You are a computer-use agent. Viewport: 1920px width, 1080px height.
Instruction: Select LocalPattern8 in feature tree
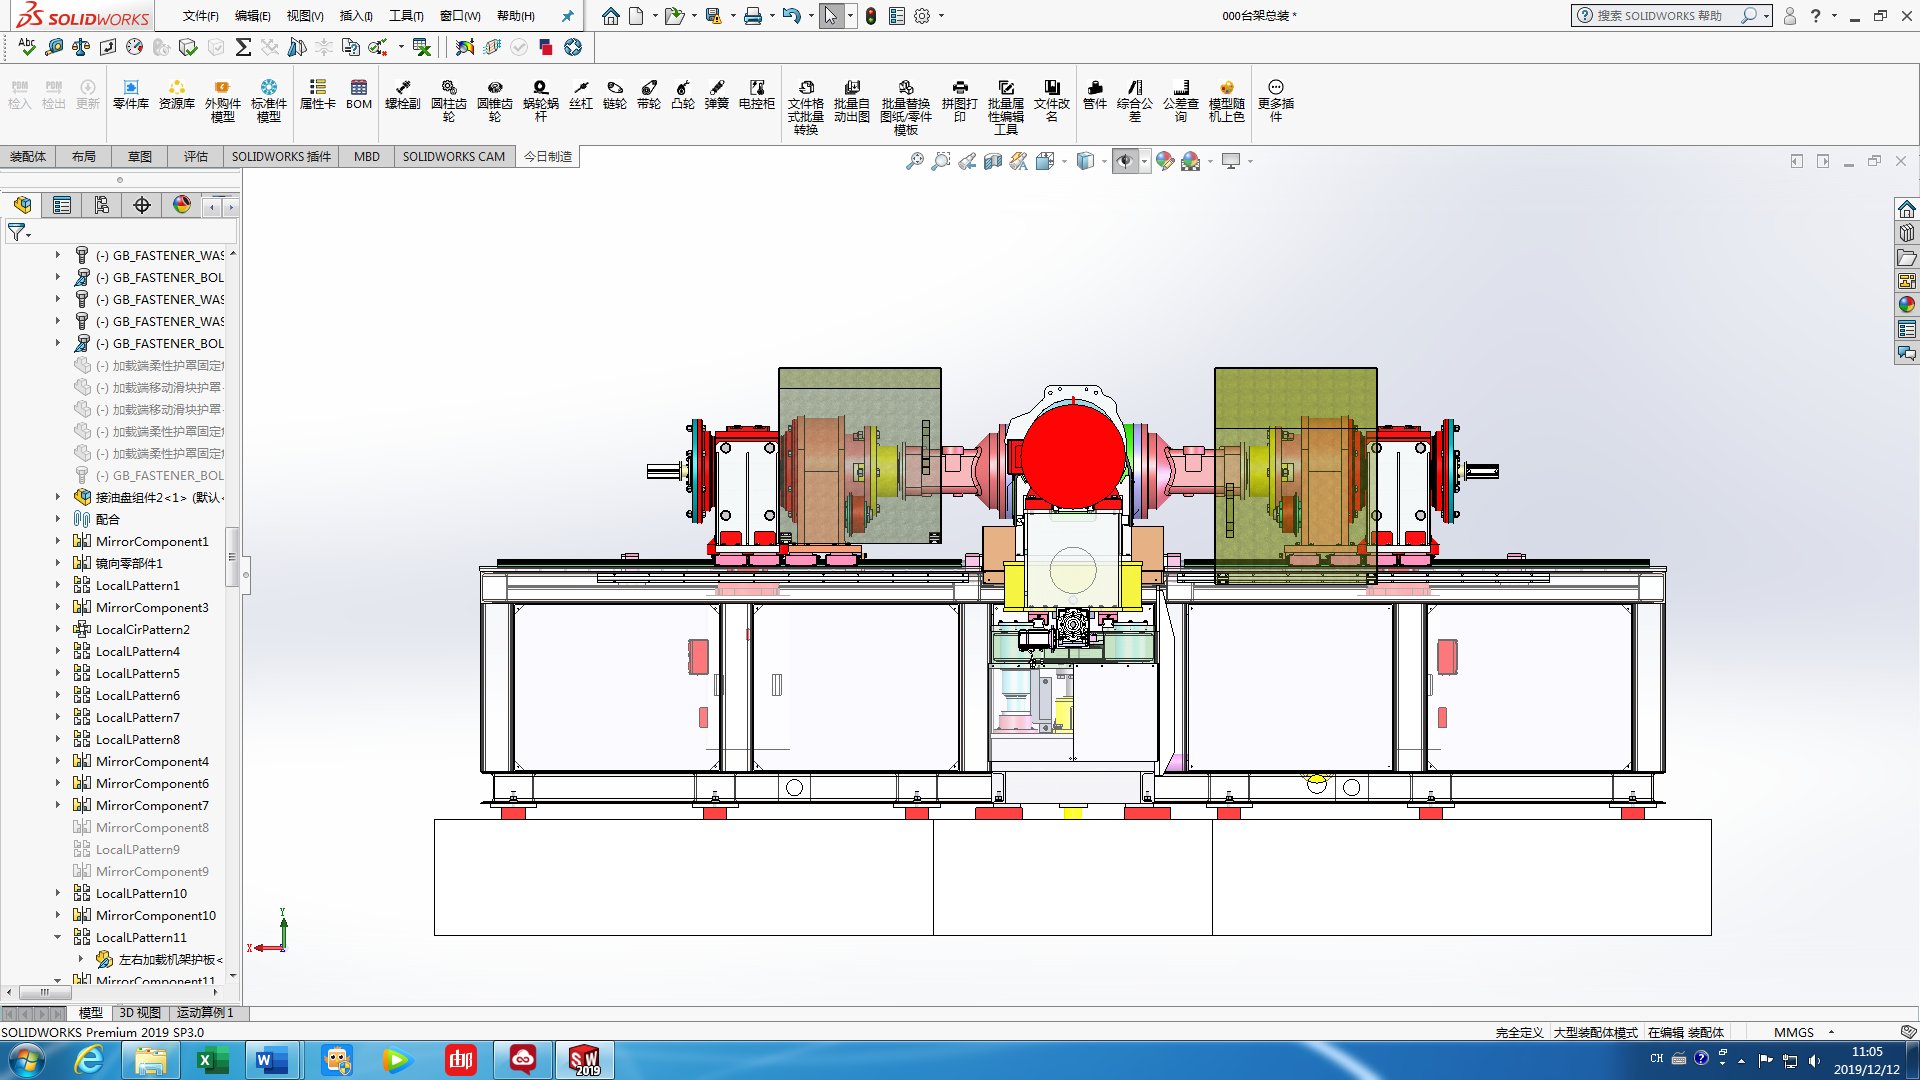pos(138,739)
